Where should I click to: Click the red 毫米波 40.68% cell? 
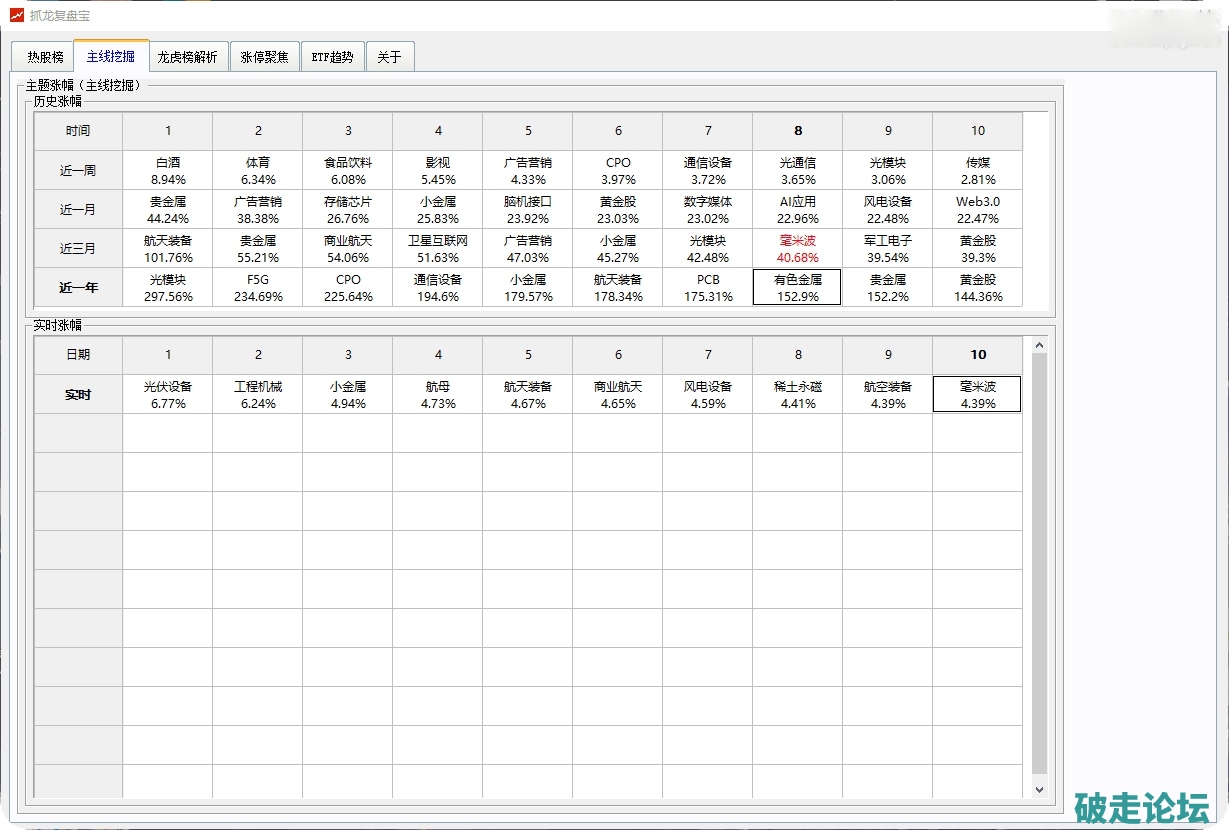[x=797, y=249]
